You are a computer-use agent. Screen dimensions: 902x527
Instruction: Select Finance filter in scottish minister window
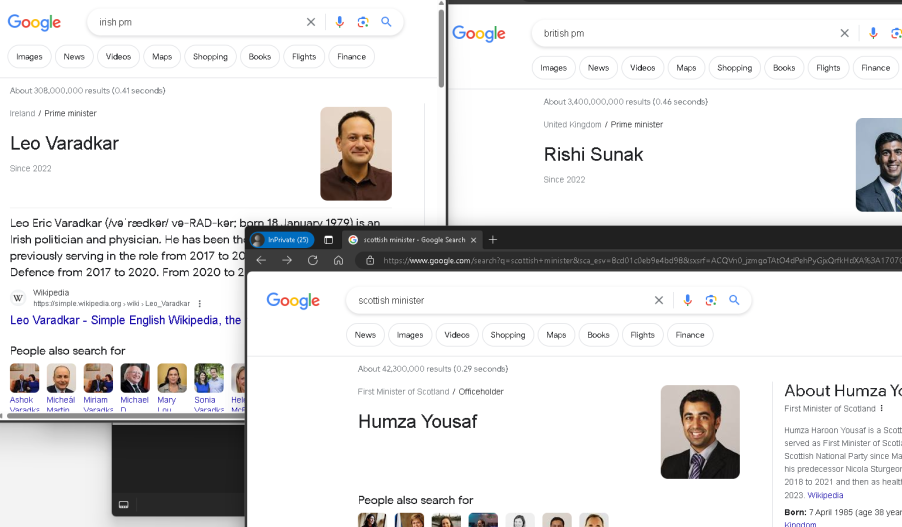tap(690, 335)
